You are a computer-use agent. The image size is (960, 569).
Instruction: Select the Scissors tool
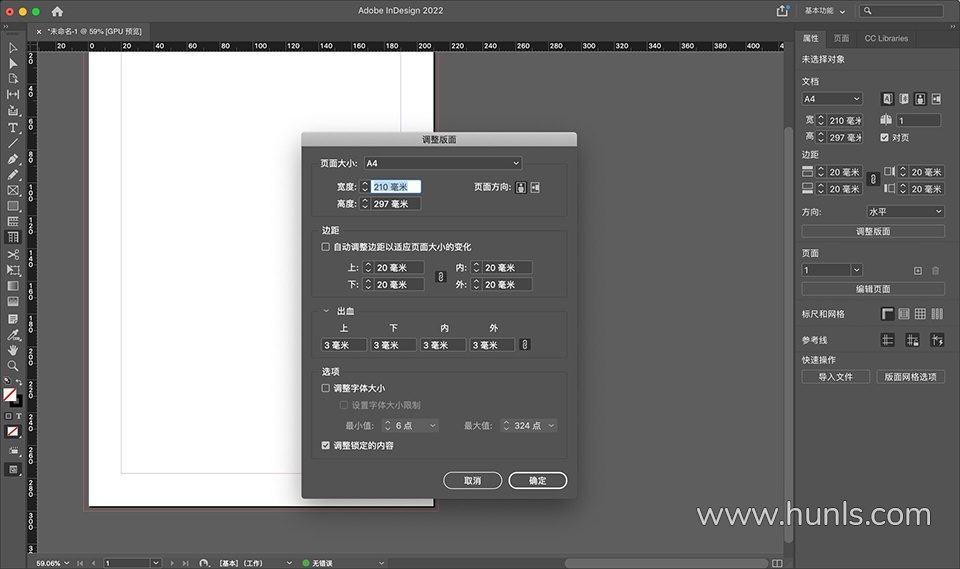click(x=13, y=254)
